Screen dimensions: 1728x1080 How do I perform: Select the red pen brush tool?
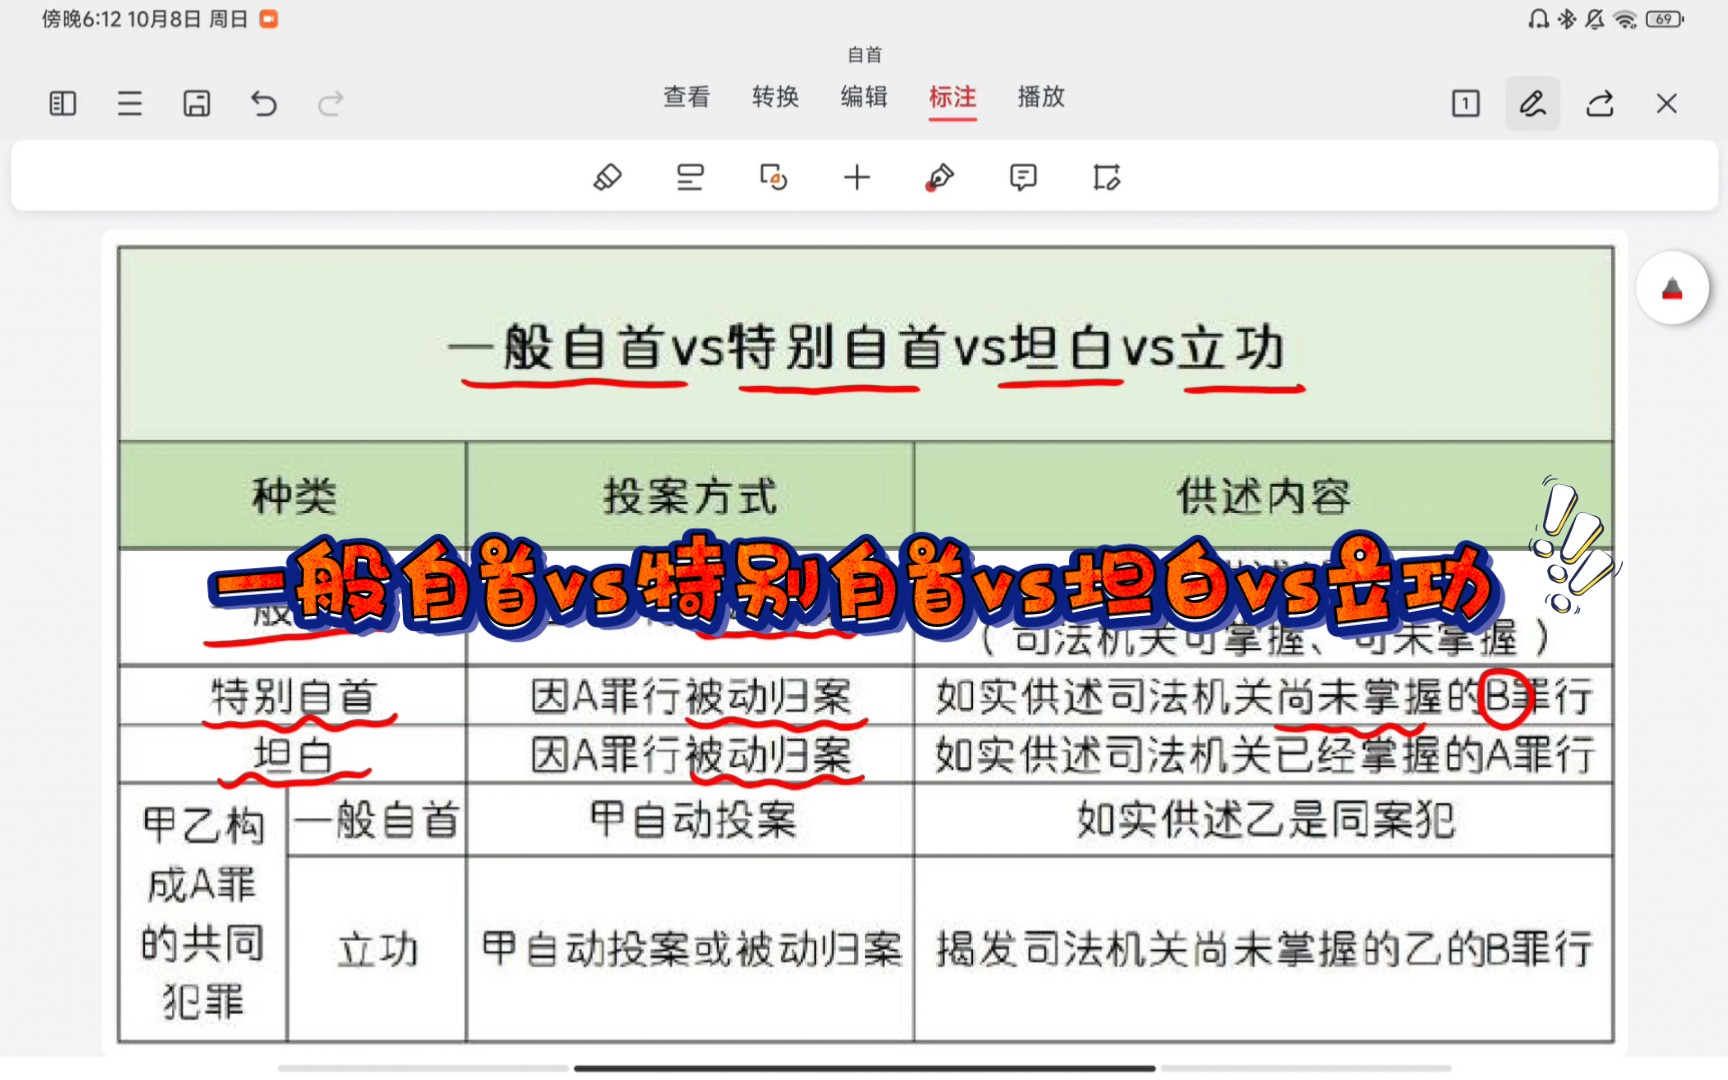pos(940,178)
